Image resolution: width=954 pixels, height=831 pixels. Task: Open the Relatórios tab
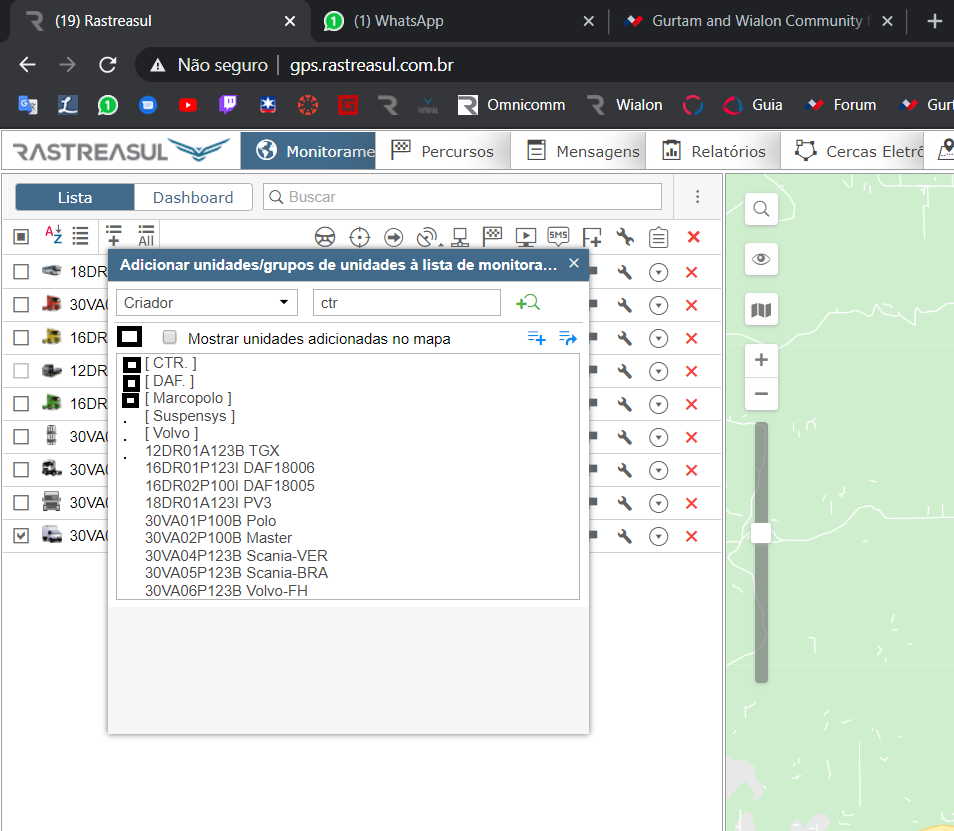click(714, 151)
